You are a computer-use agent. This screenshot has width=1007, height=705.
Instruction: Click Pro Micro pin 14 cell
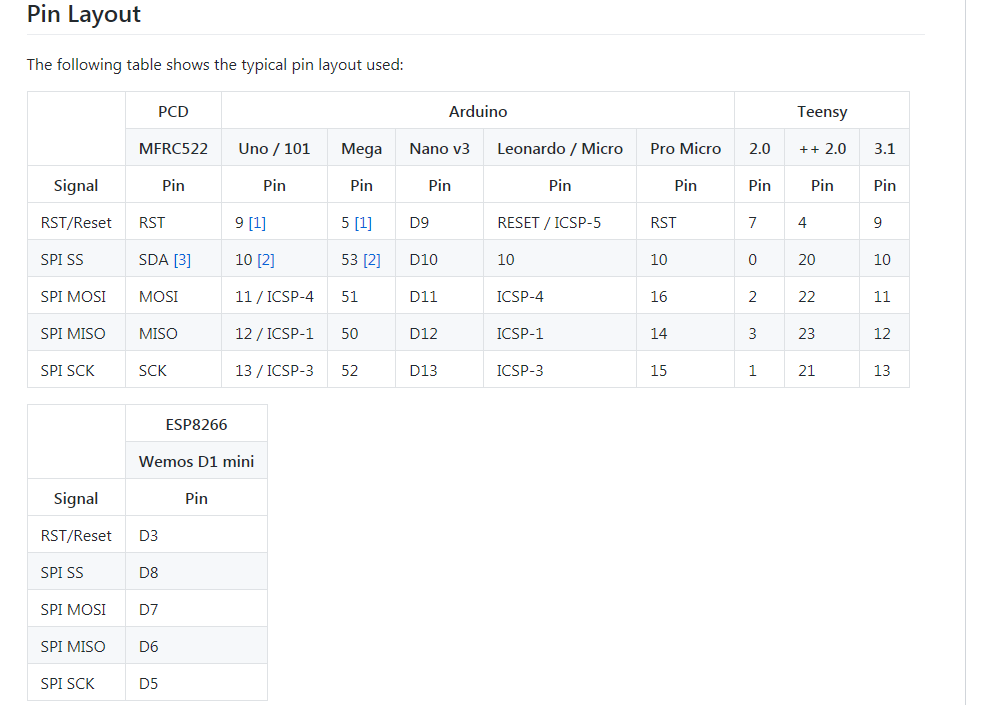click(685, 334)
